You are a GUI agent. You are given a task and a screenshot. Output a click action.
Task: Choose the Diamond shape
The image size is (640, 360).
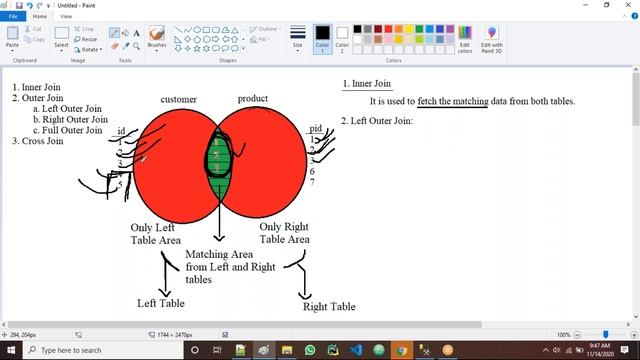[x=187, y=40]
